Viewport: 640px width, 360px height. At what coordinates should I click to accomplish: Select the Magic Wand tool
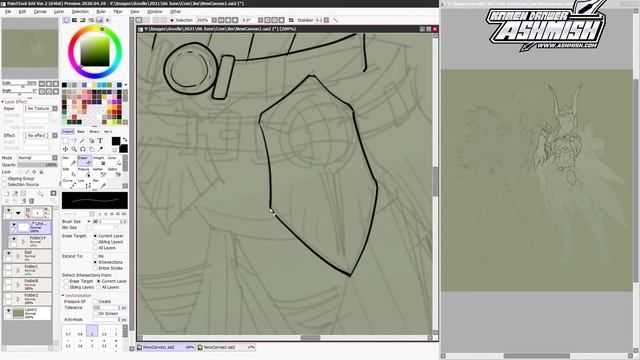pos(83,141)
